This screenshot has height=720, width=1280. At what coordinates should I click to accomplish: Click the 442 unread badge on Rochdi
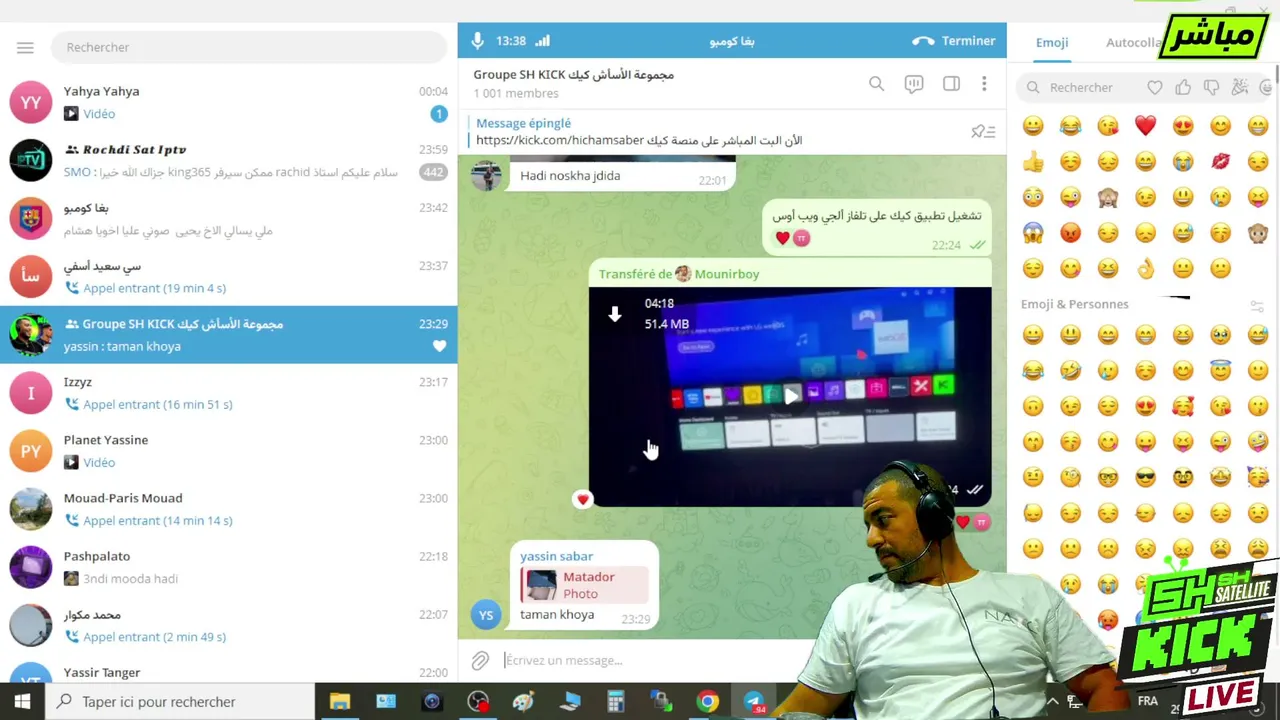[x=433, y=172]
